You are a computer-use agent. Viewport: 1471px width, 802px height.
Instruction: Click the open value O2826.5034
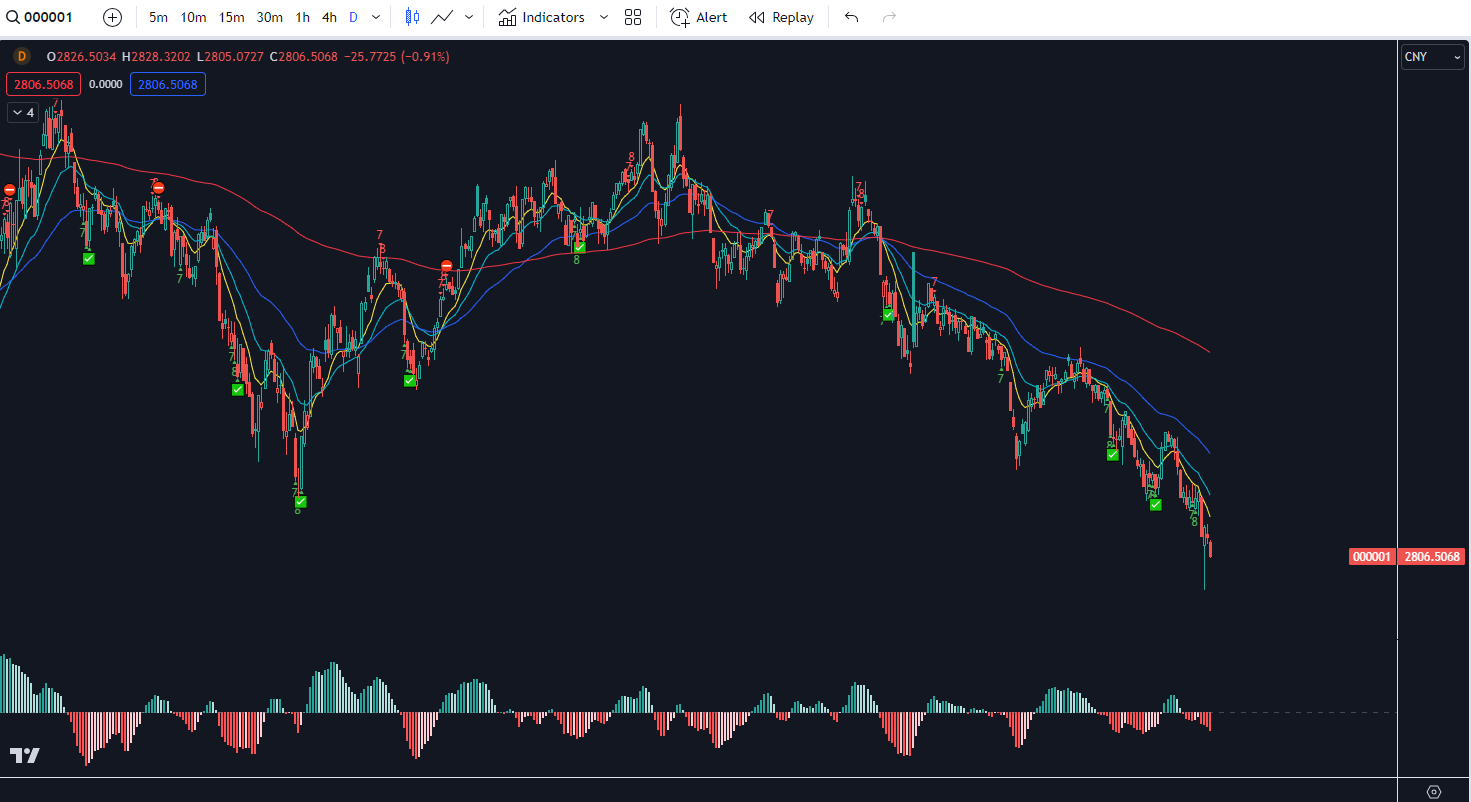(83, 57)
